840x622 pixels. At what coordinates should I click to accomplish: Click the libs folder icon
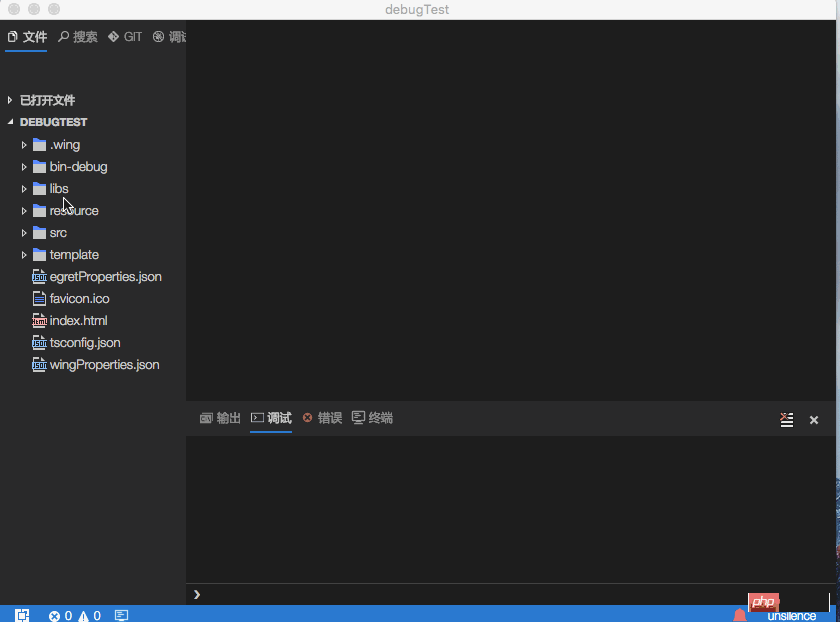click(x=39, y=189)
